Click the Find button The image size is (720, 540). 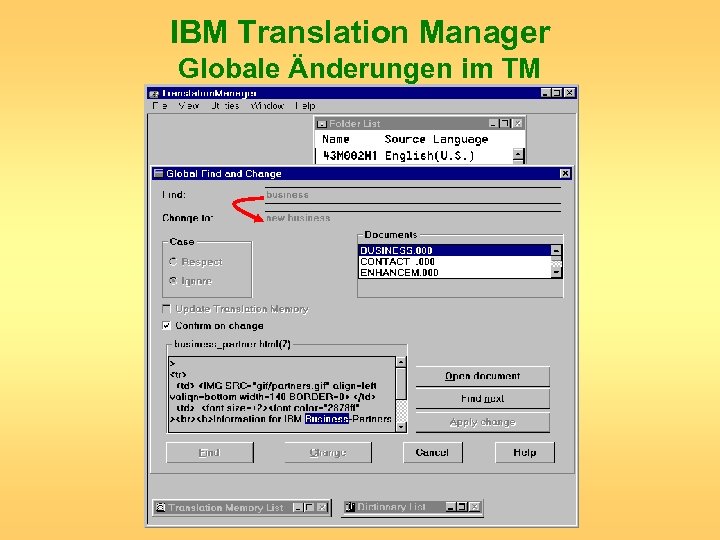(x=210, y=453)
